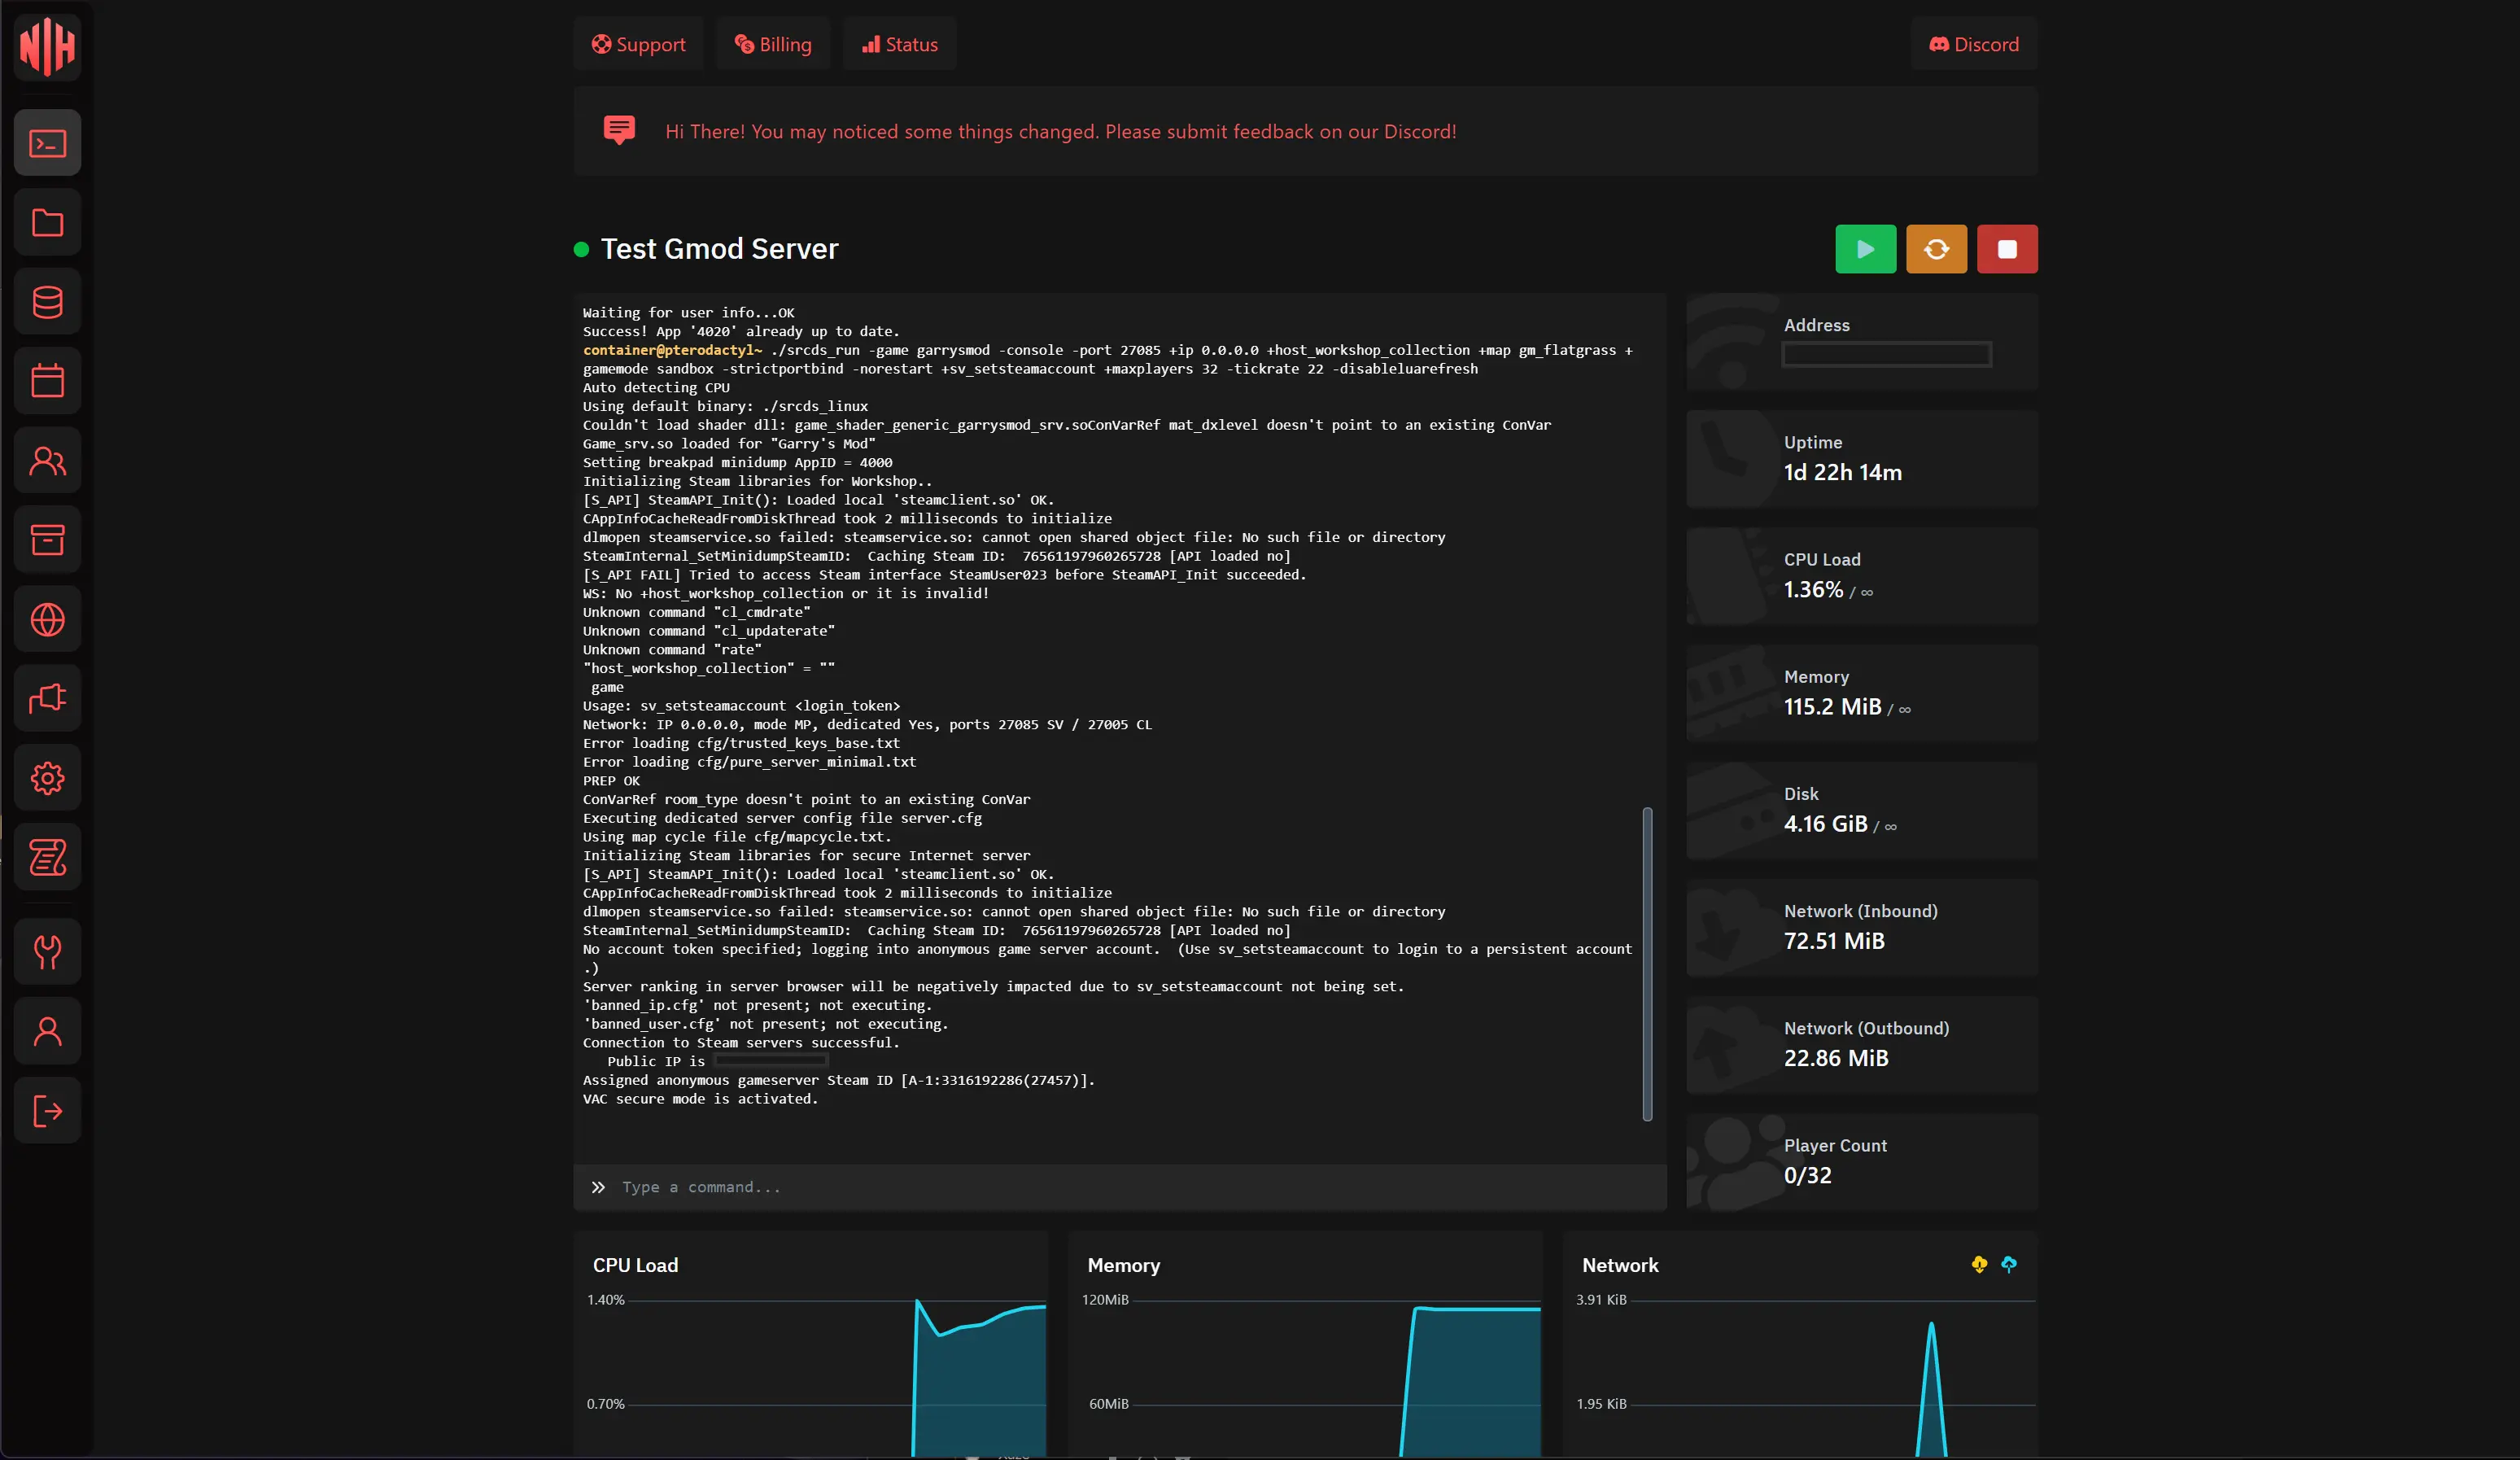Click the CPU Load value '1.36%'
Viewport: 2520px width, 1460px height.
(x=1813, y=589)
